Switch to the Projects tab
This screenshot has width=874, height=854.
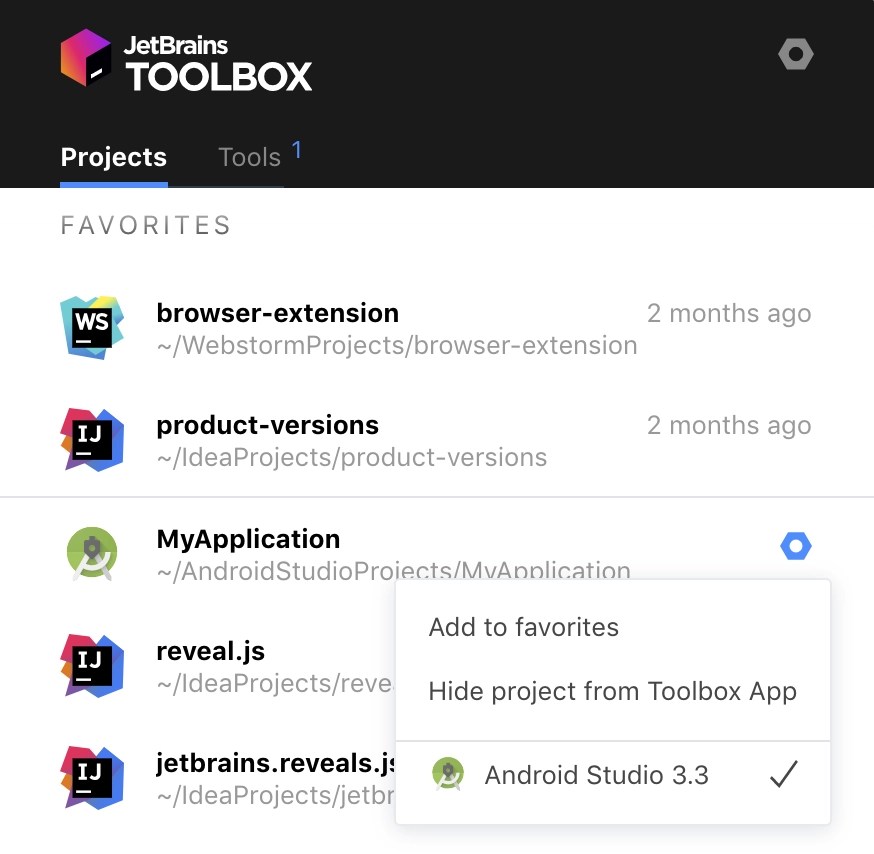(113, 157)
